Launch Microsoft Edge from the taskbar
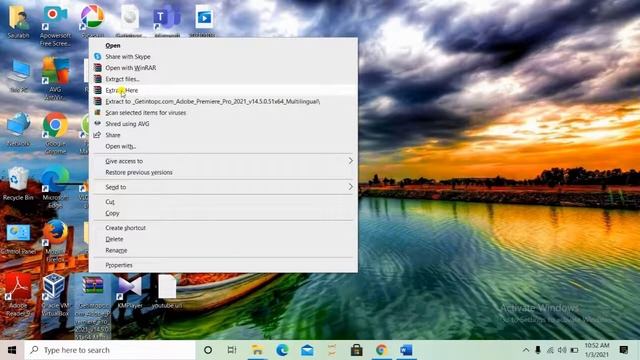The width and height of the screenshot is (640, 360). point(282,350)
